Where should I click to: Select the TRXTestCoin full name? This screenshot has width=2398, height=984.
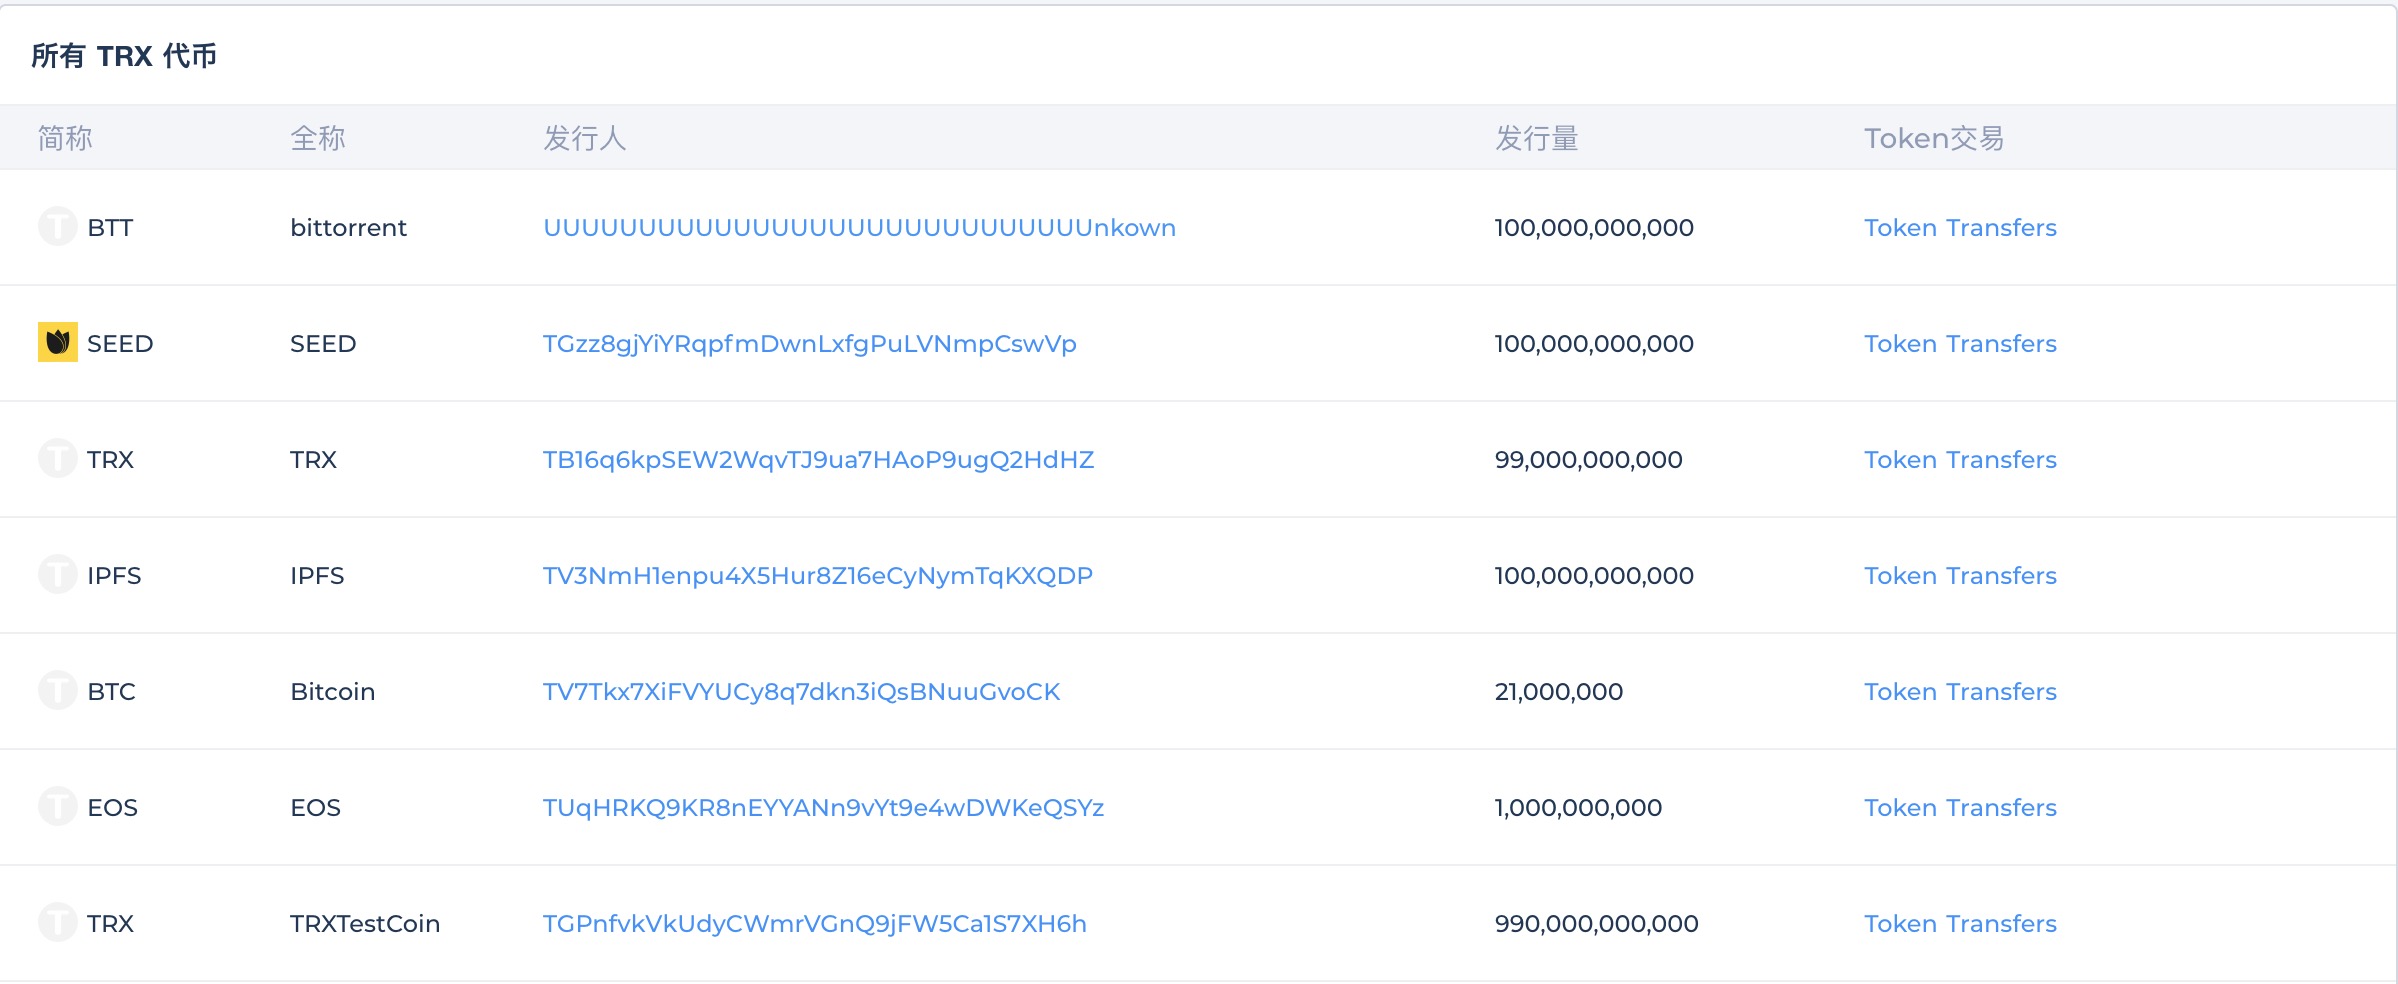(x=365, y=924)
